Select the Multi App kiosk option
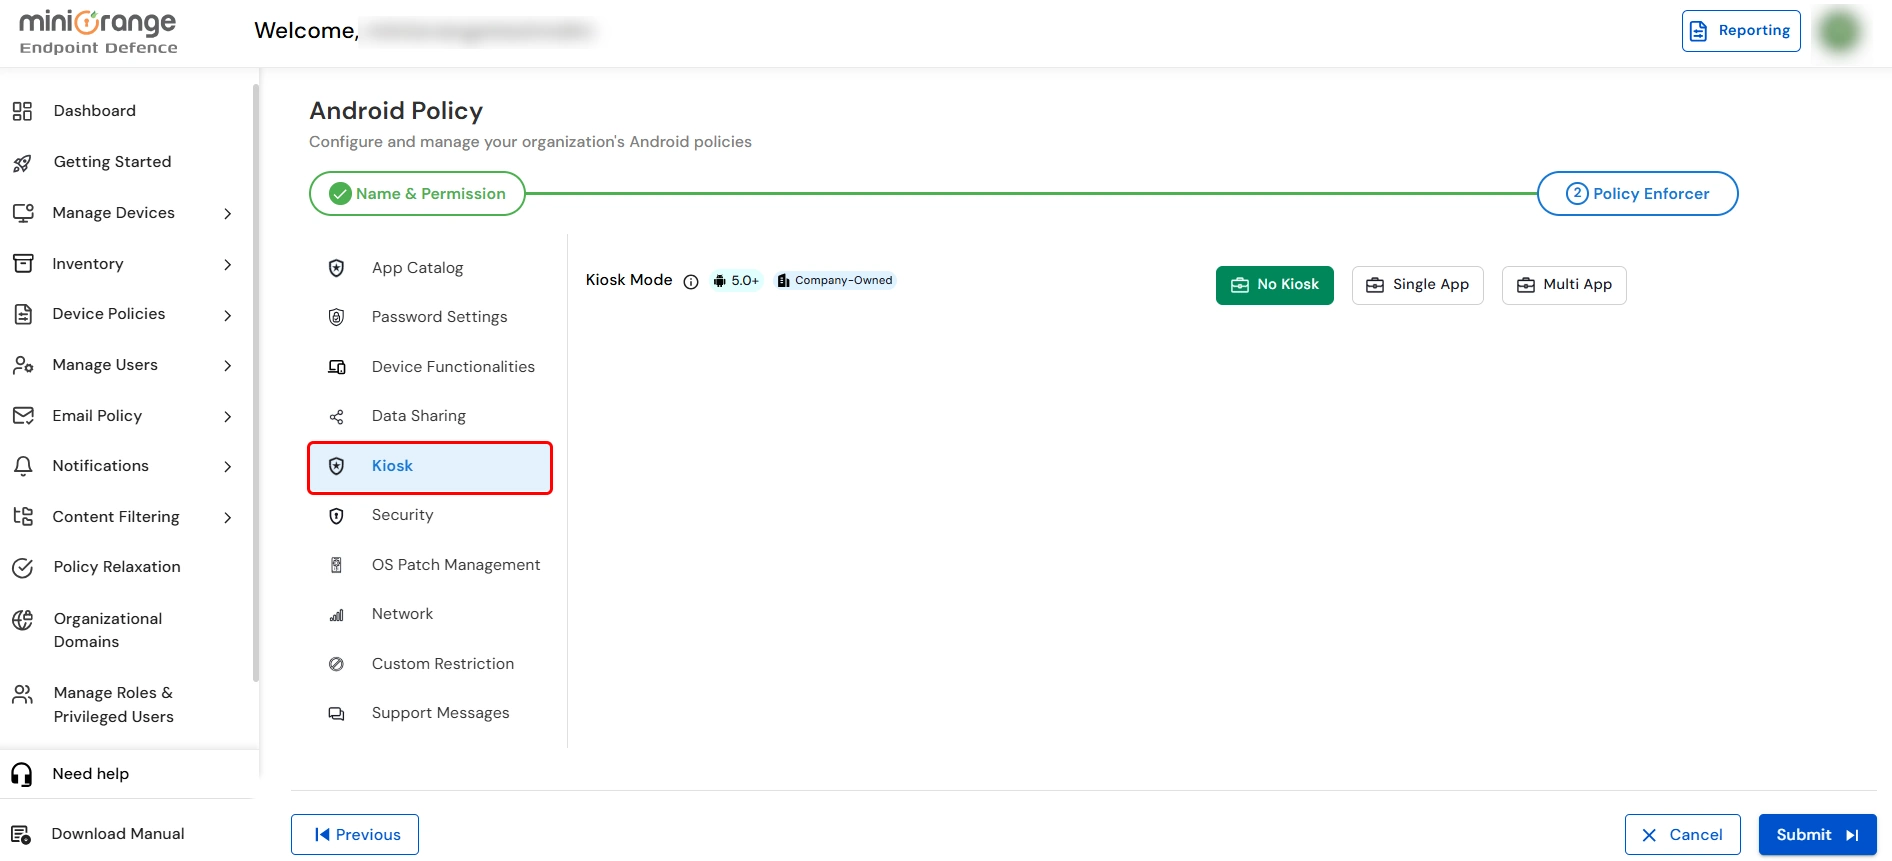 (1564, 285)
